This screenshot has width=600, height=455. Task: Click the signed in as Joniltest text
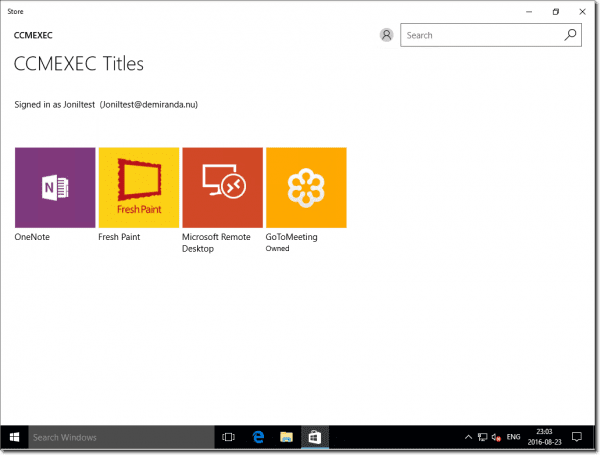(106, 104)
